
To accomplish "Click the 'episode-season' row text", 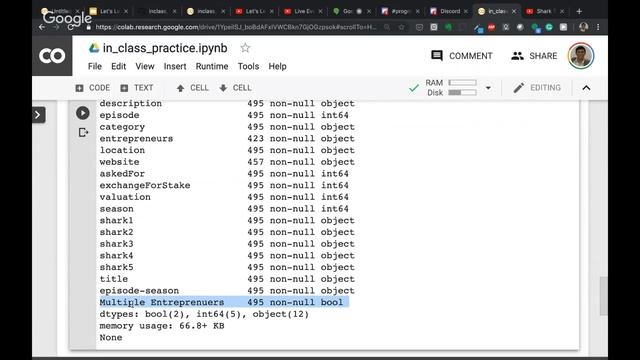I will (x=139, y=291).
